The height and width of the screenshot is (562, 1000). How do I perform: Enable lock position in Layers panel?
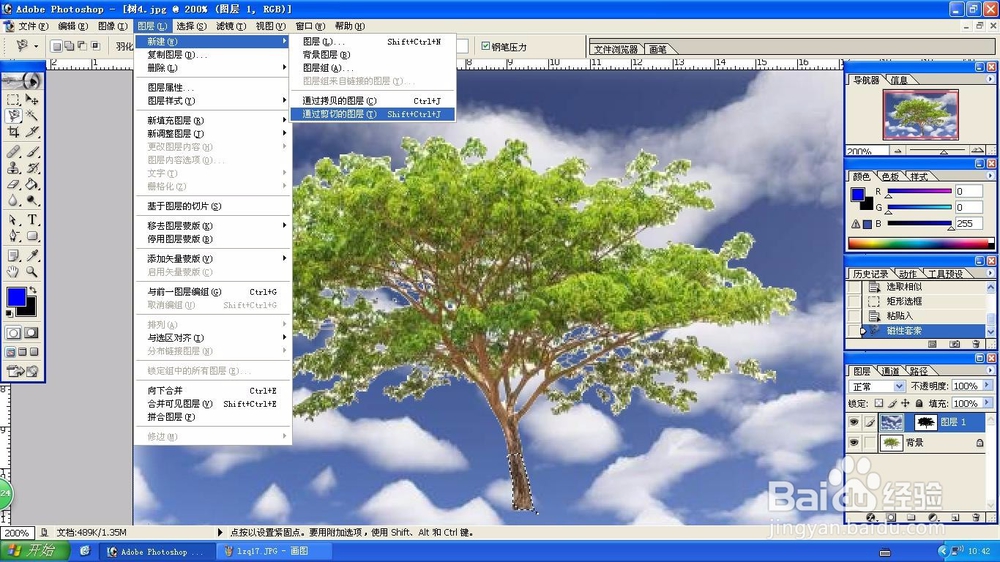click(x=905, y=403)
